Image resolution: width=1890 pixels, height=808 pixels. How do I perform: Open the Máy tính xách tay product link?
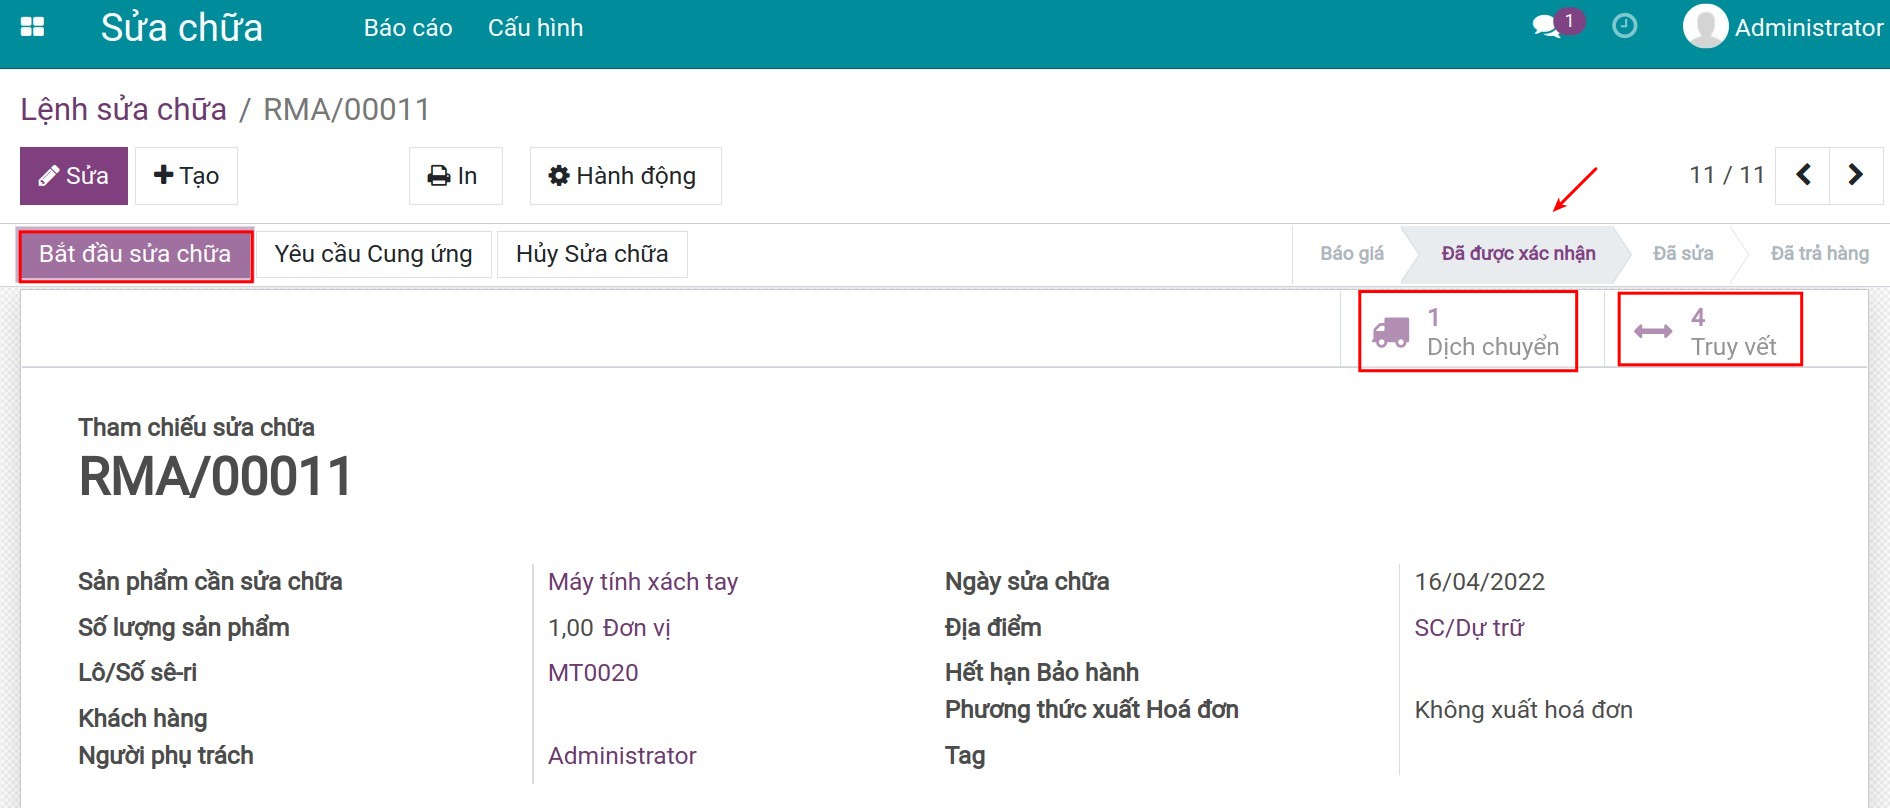[643, 582]
